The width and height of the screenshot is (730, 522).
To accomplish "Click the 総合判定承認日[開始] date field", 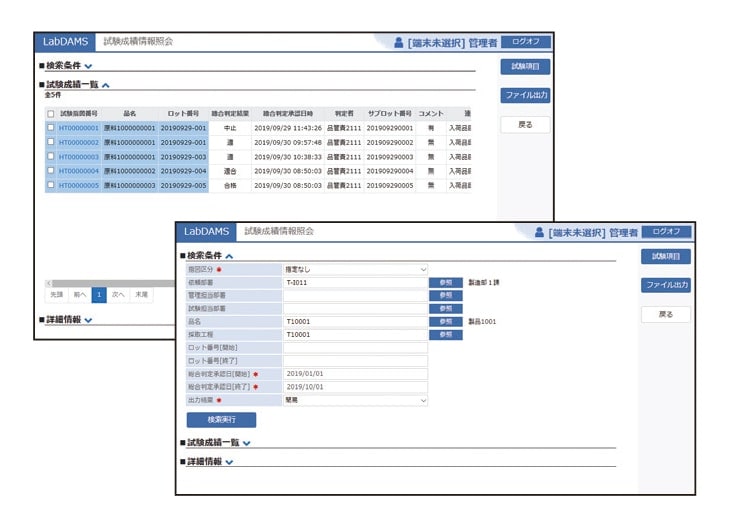I will (355, 374).
